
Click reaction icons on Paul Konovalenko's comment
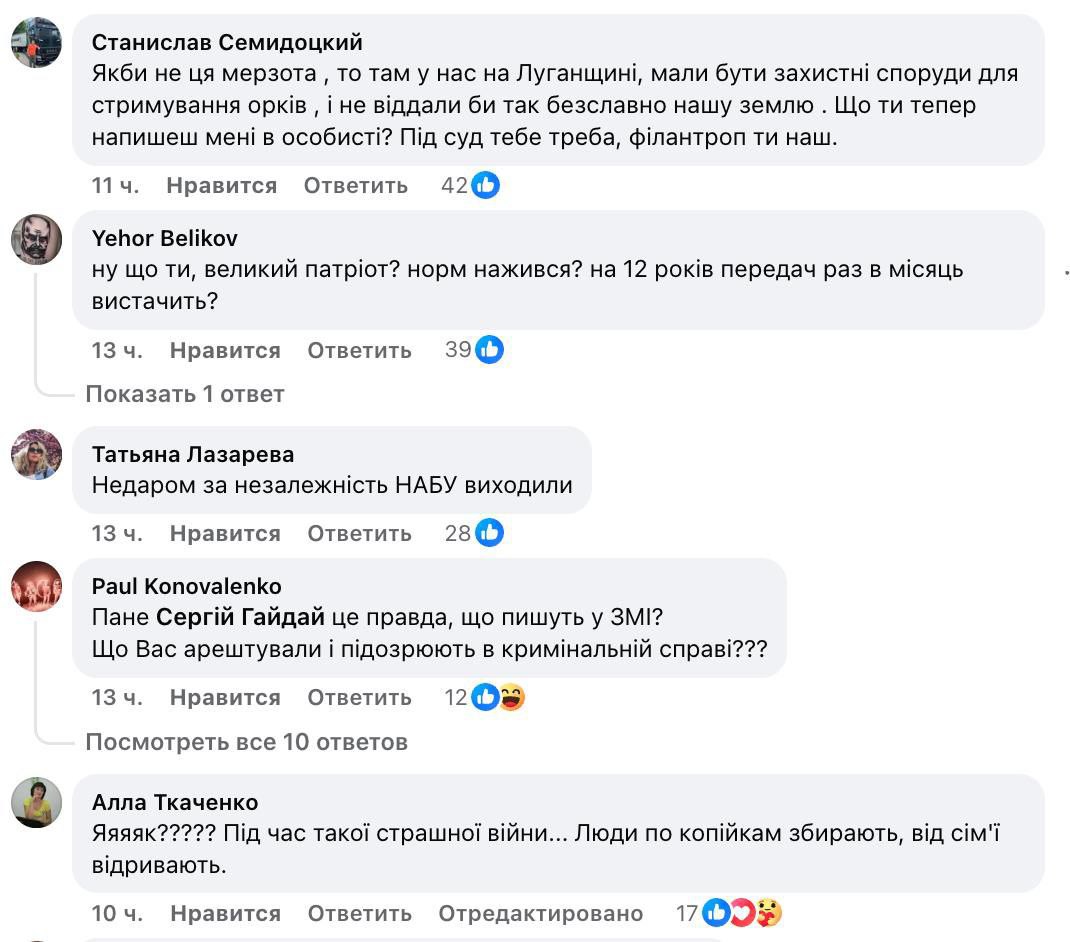498,697
